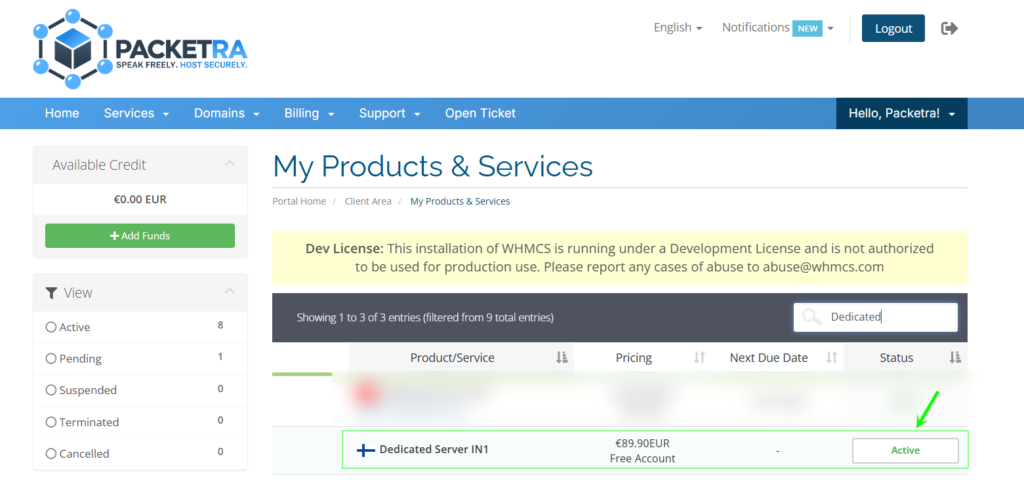This screenshot has width=1024, height=480.
Task: Click the Dev License notice text
Action: 620,257
